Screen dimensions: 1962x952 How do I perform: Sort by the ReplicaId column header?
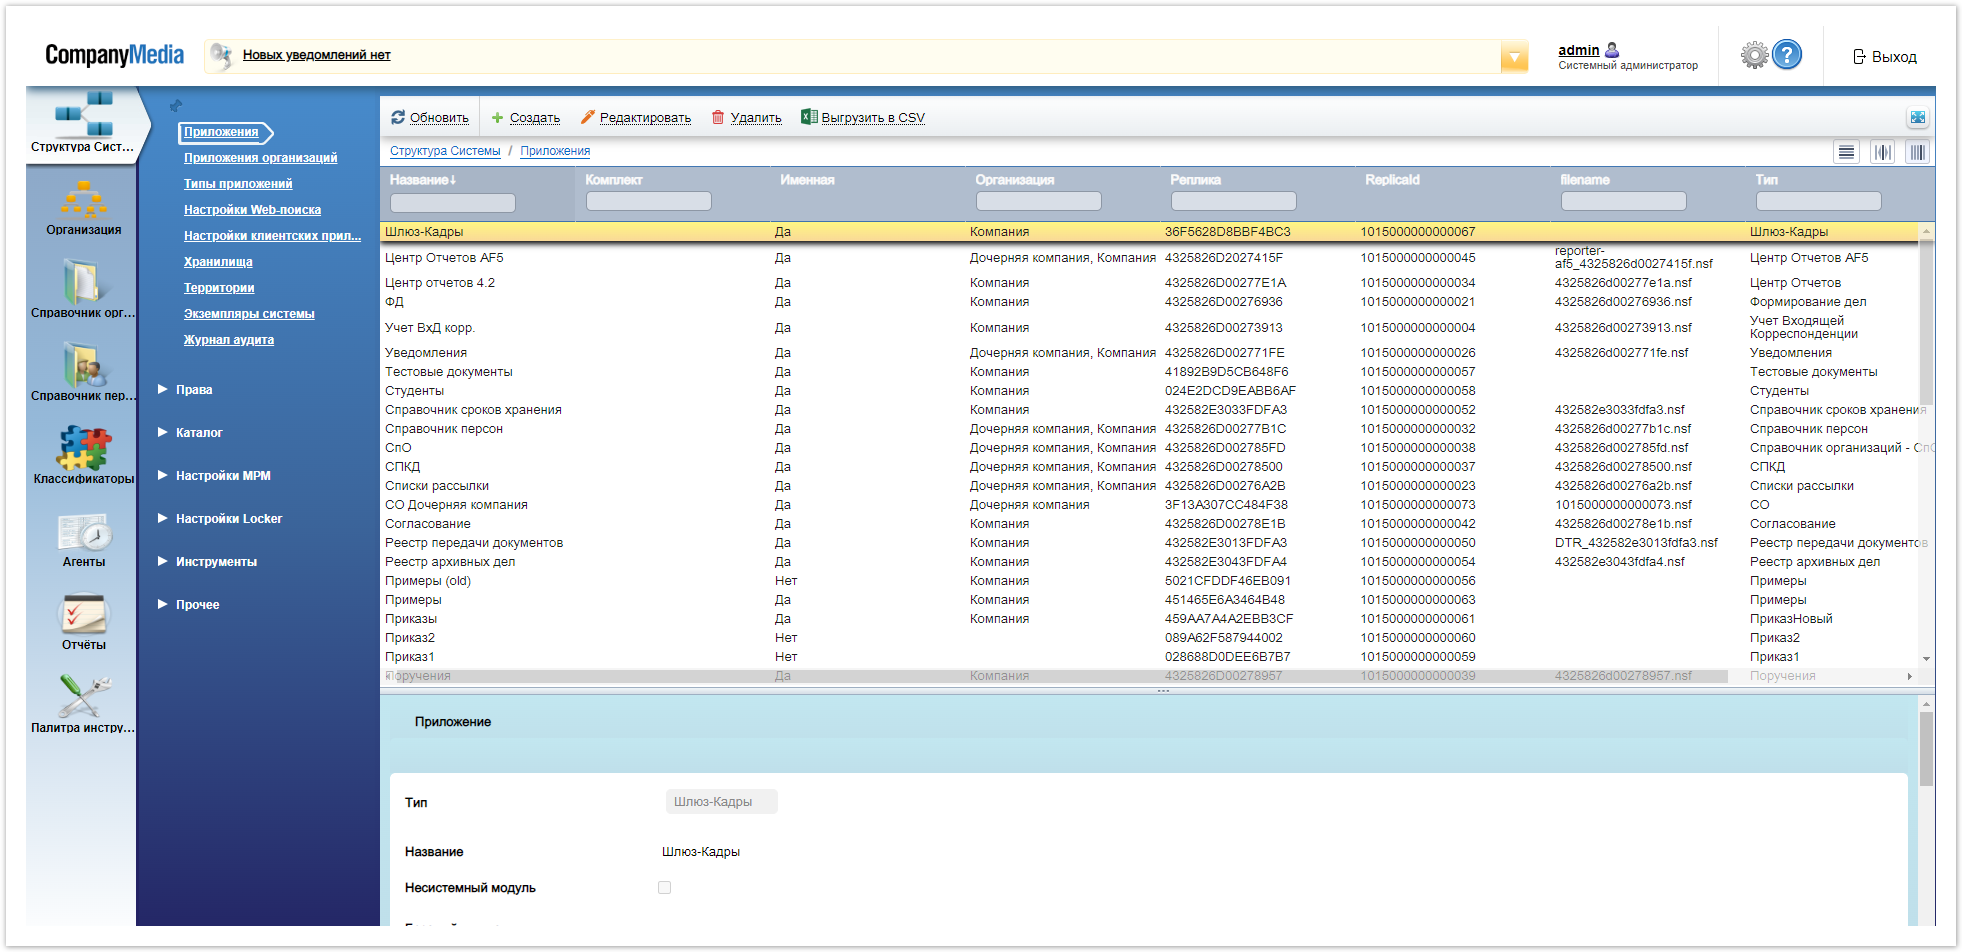pyautogui.click(x=1392, y=180)
